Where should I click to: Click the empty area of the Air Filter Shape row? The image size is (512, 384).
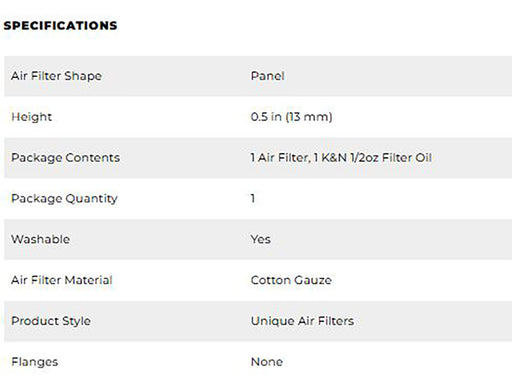tap(400, 76)
